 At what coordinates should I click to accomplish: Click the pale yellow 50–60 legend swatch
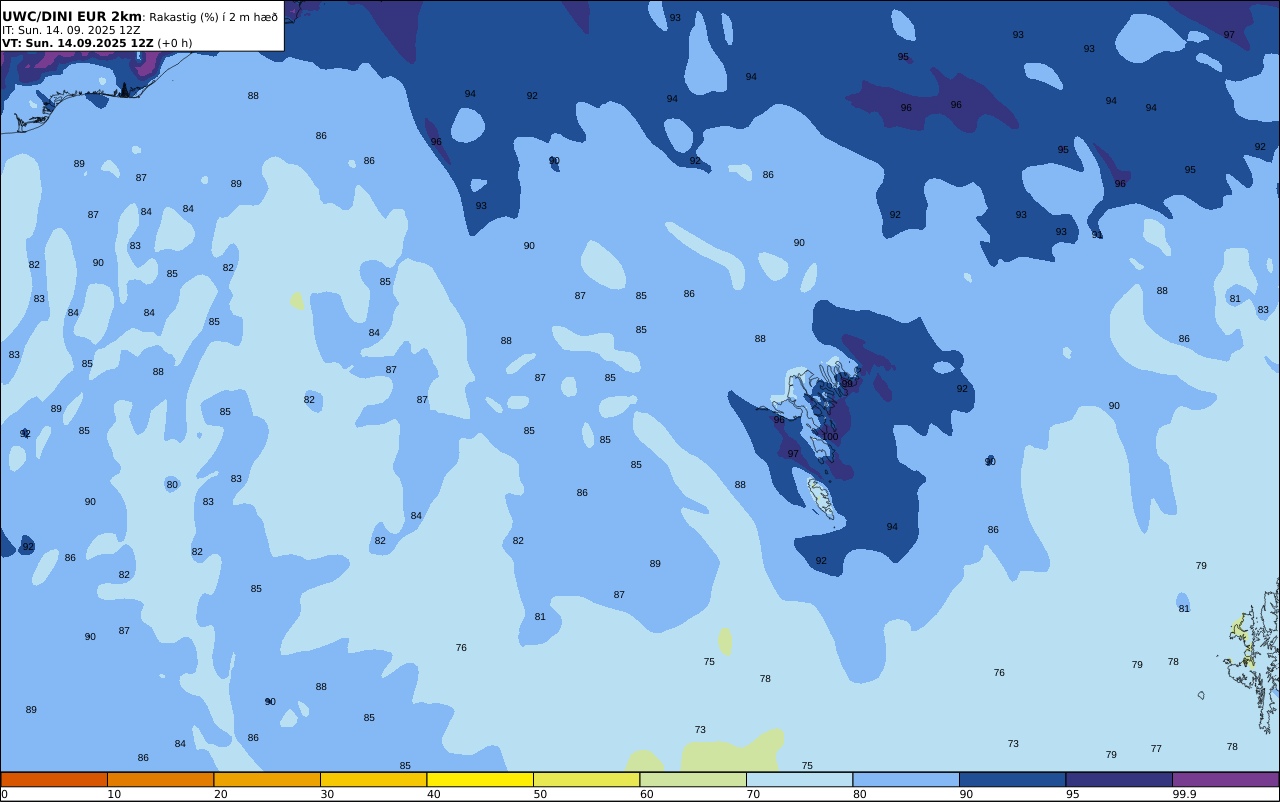(x=586, y=779)
